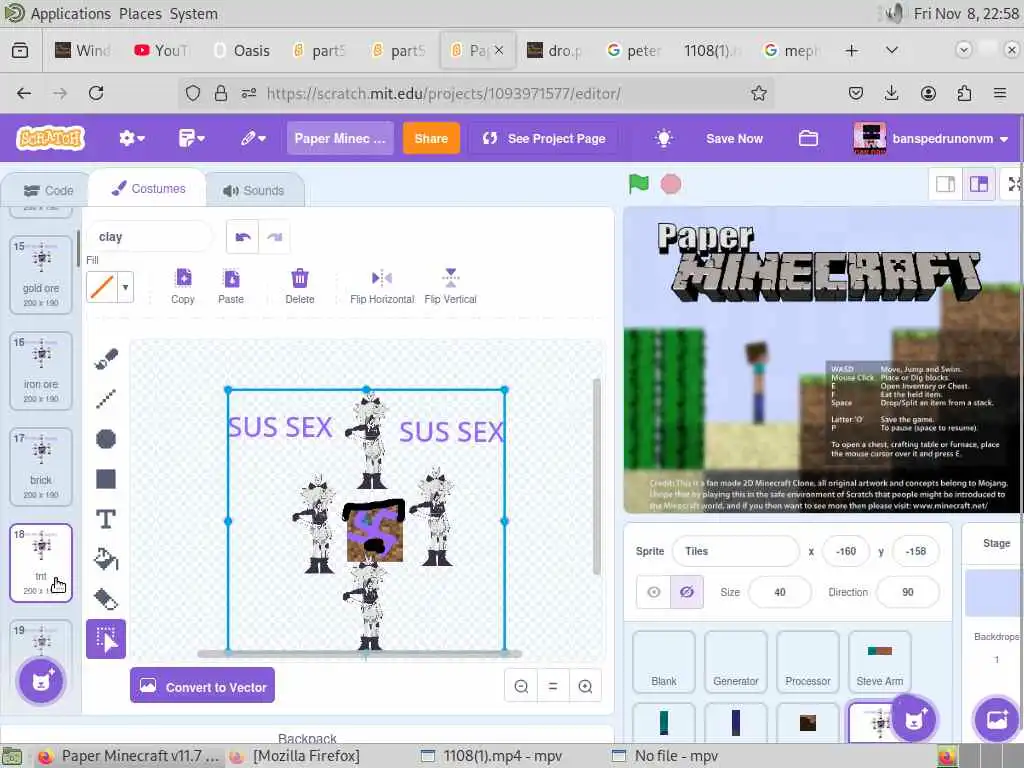
Task: Flip the selection vertically
Action: pyautogui.click(x=451, y=286)
